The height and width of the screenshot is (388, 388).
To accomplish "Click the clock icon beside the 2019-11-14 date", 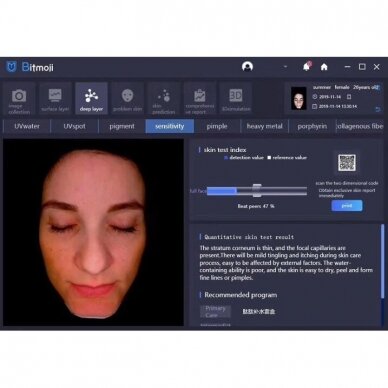I will tap(315, 97).
